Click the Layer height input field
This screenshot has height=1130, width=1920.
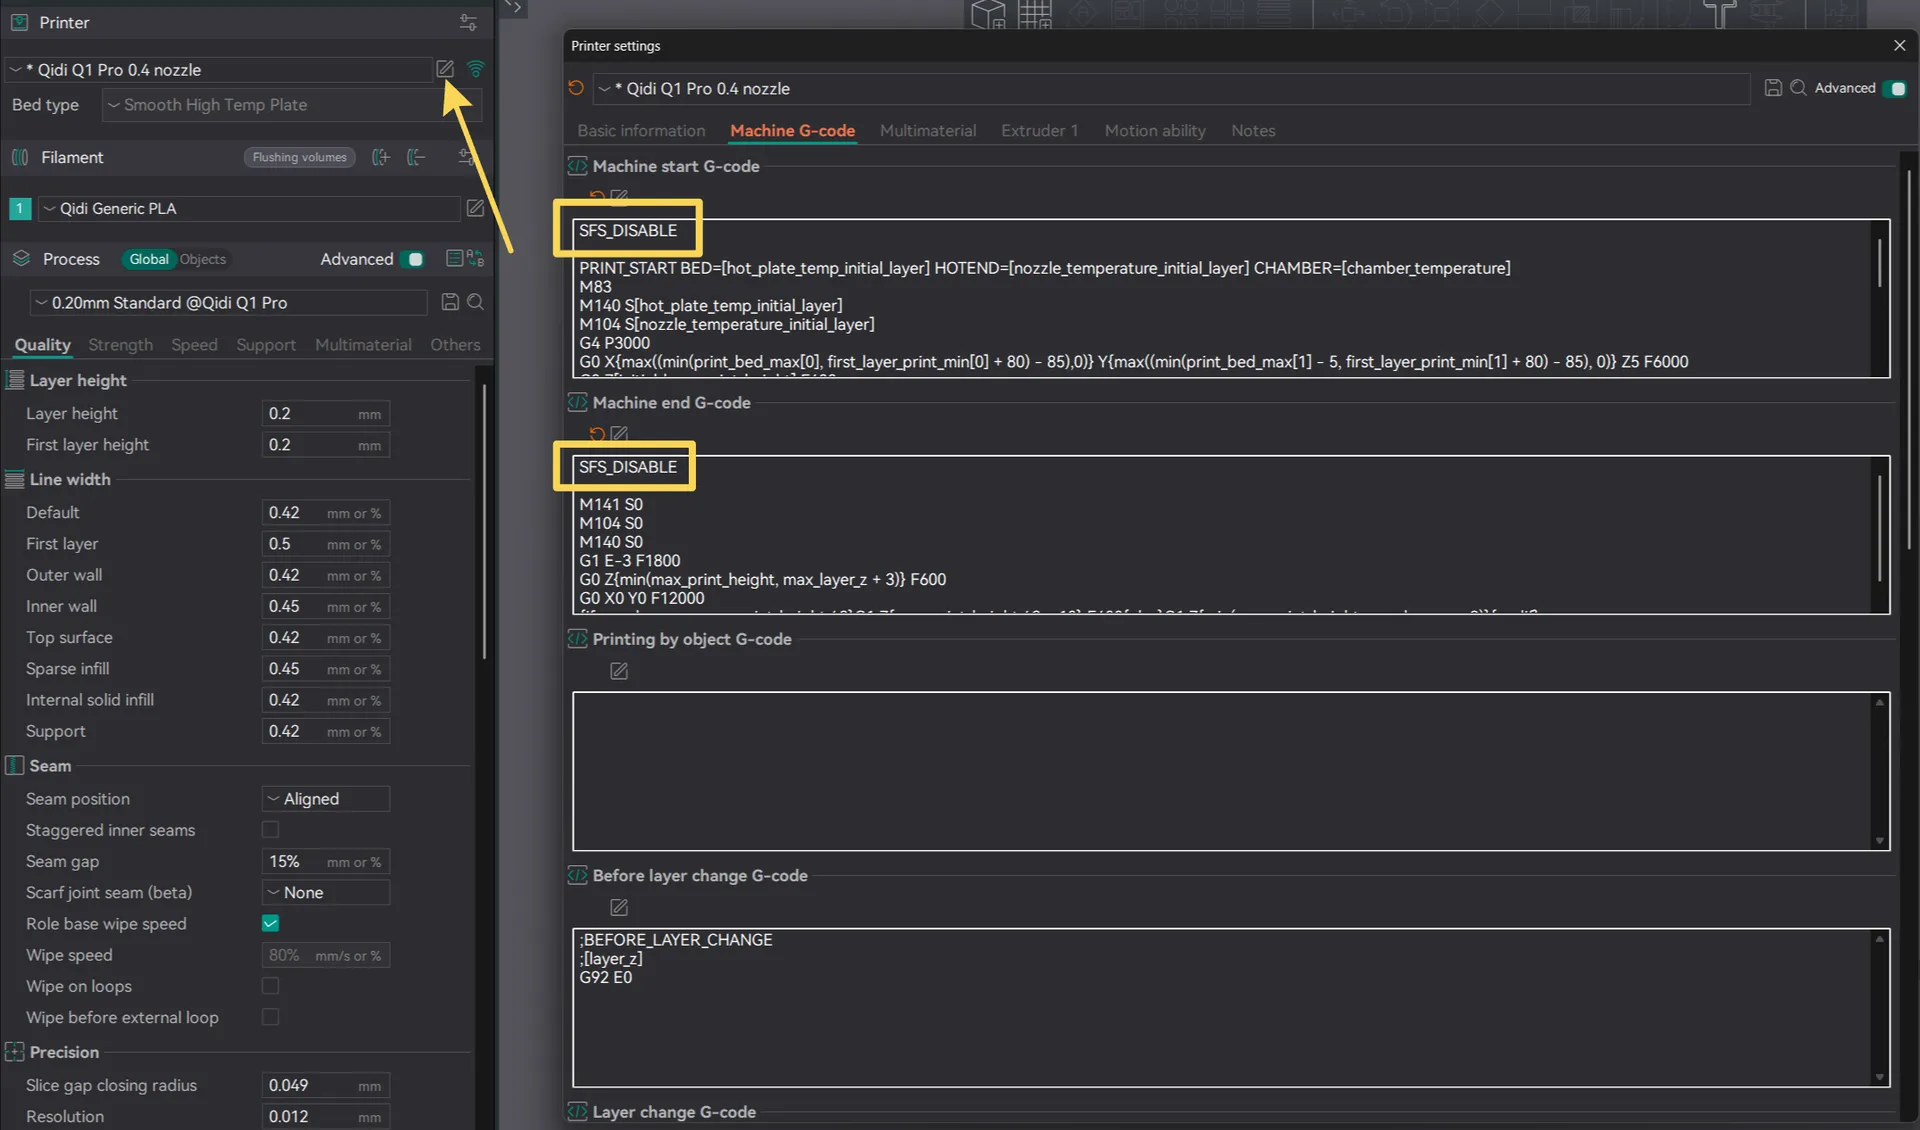[x=310, y=414]
